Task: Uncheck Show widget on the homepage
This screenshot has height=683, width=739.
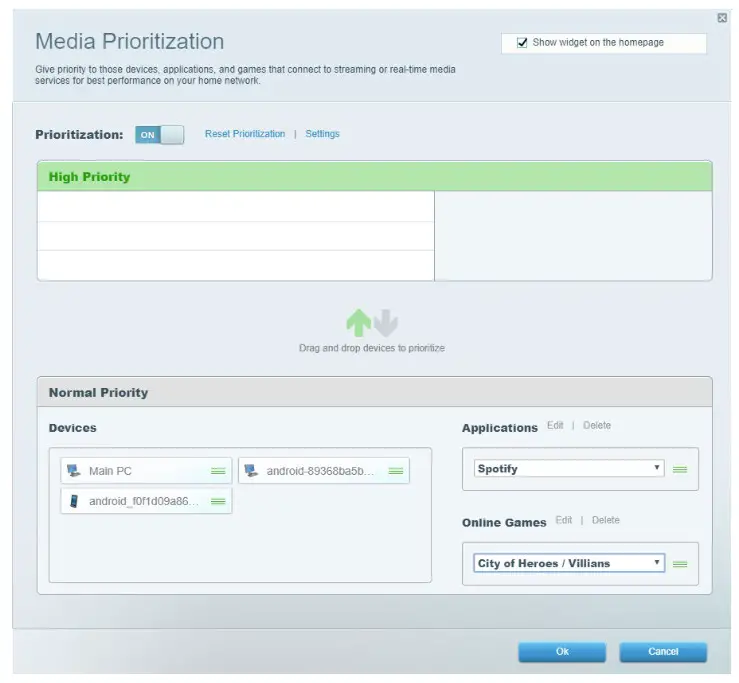Action: (522, 42)
